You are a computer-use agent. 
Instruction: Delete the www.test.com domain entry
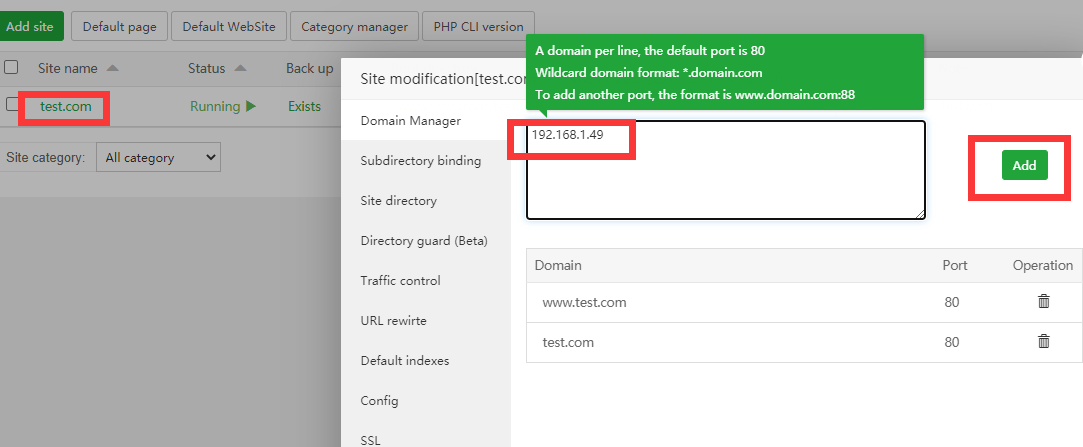1043,301
